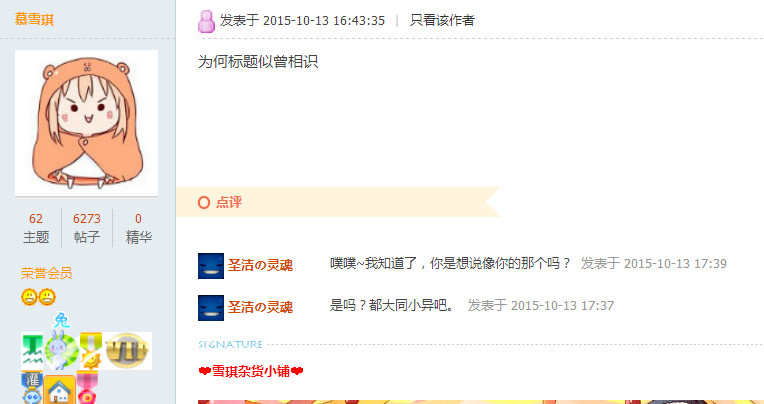The image size is (764, 404).
Task: Open 圣洁の灵魂 name on first comment
Action: 260,265
